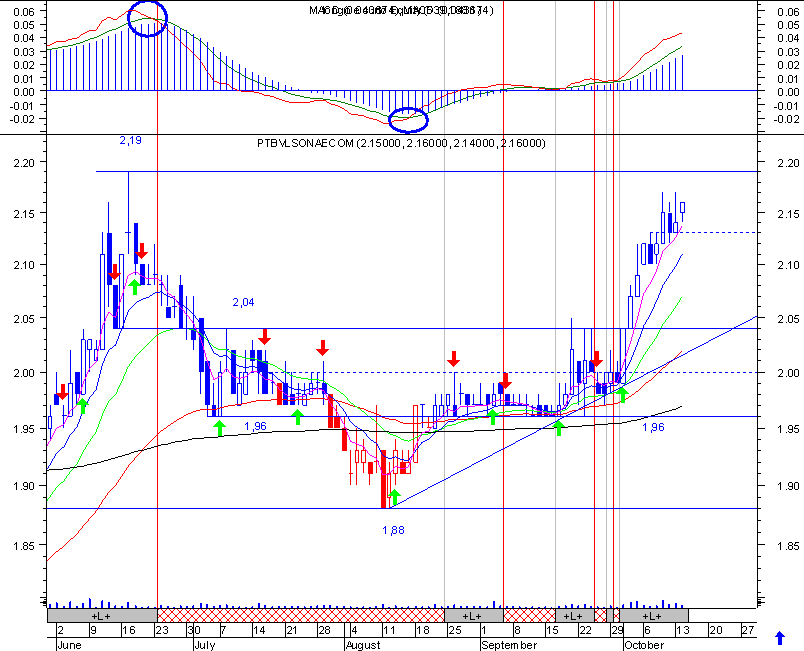Viewport: 804px width, 651px height.
Task: Click 0.06 on the left MACD axis
Action: [24, 11]
